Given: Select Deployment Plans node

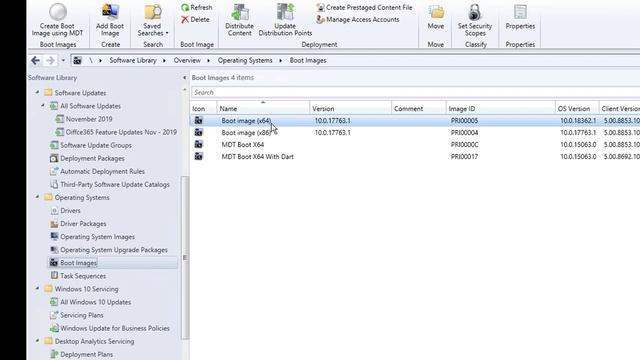Looking at the screenshot, I should pos(87,354).
